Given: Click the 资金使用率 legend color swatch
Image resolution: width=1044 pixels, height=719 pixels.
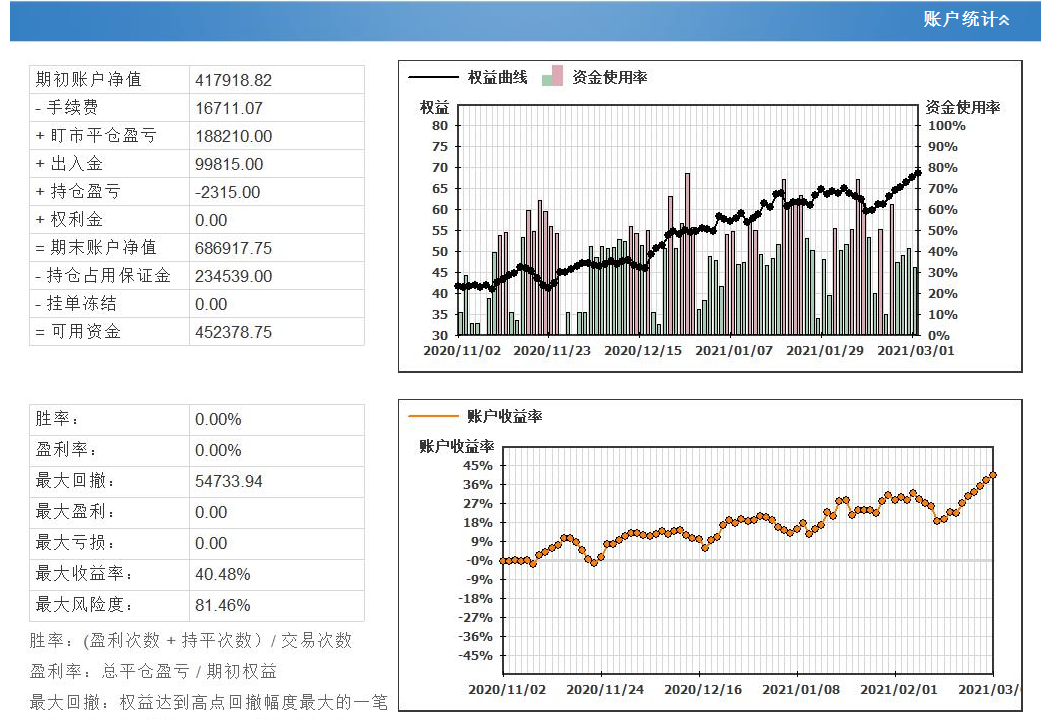Looking at the screenshot, I should (x=553, y=76).
